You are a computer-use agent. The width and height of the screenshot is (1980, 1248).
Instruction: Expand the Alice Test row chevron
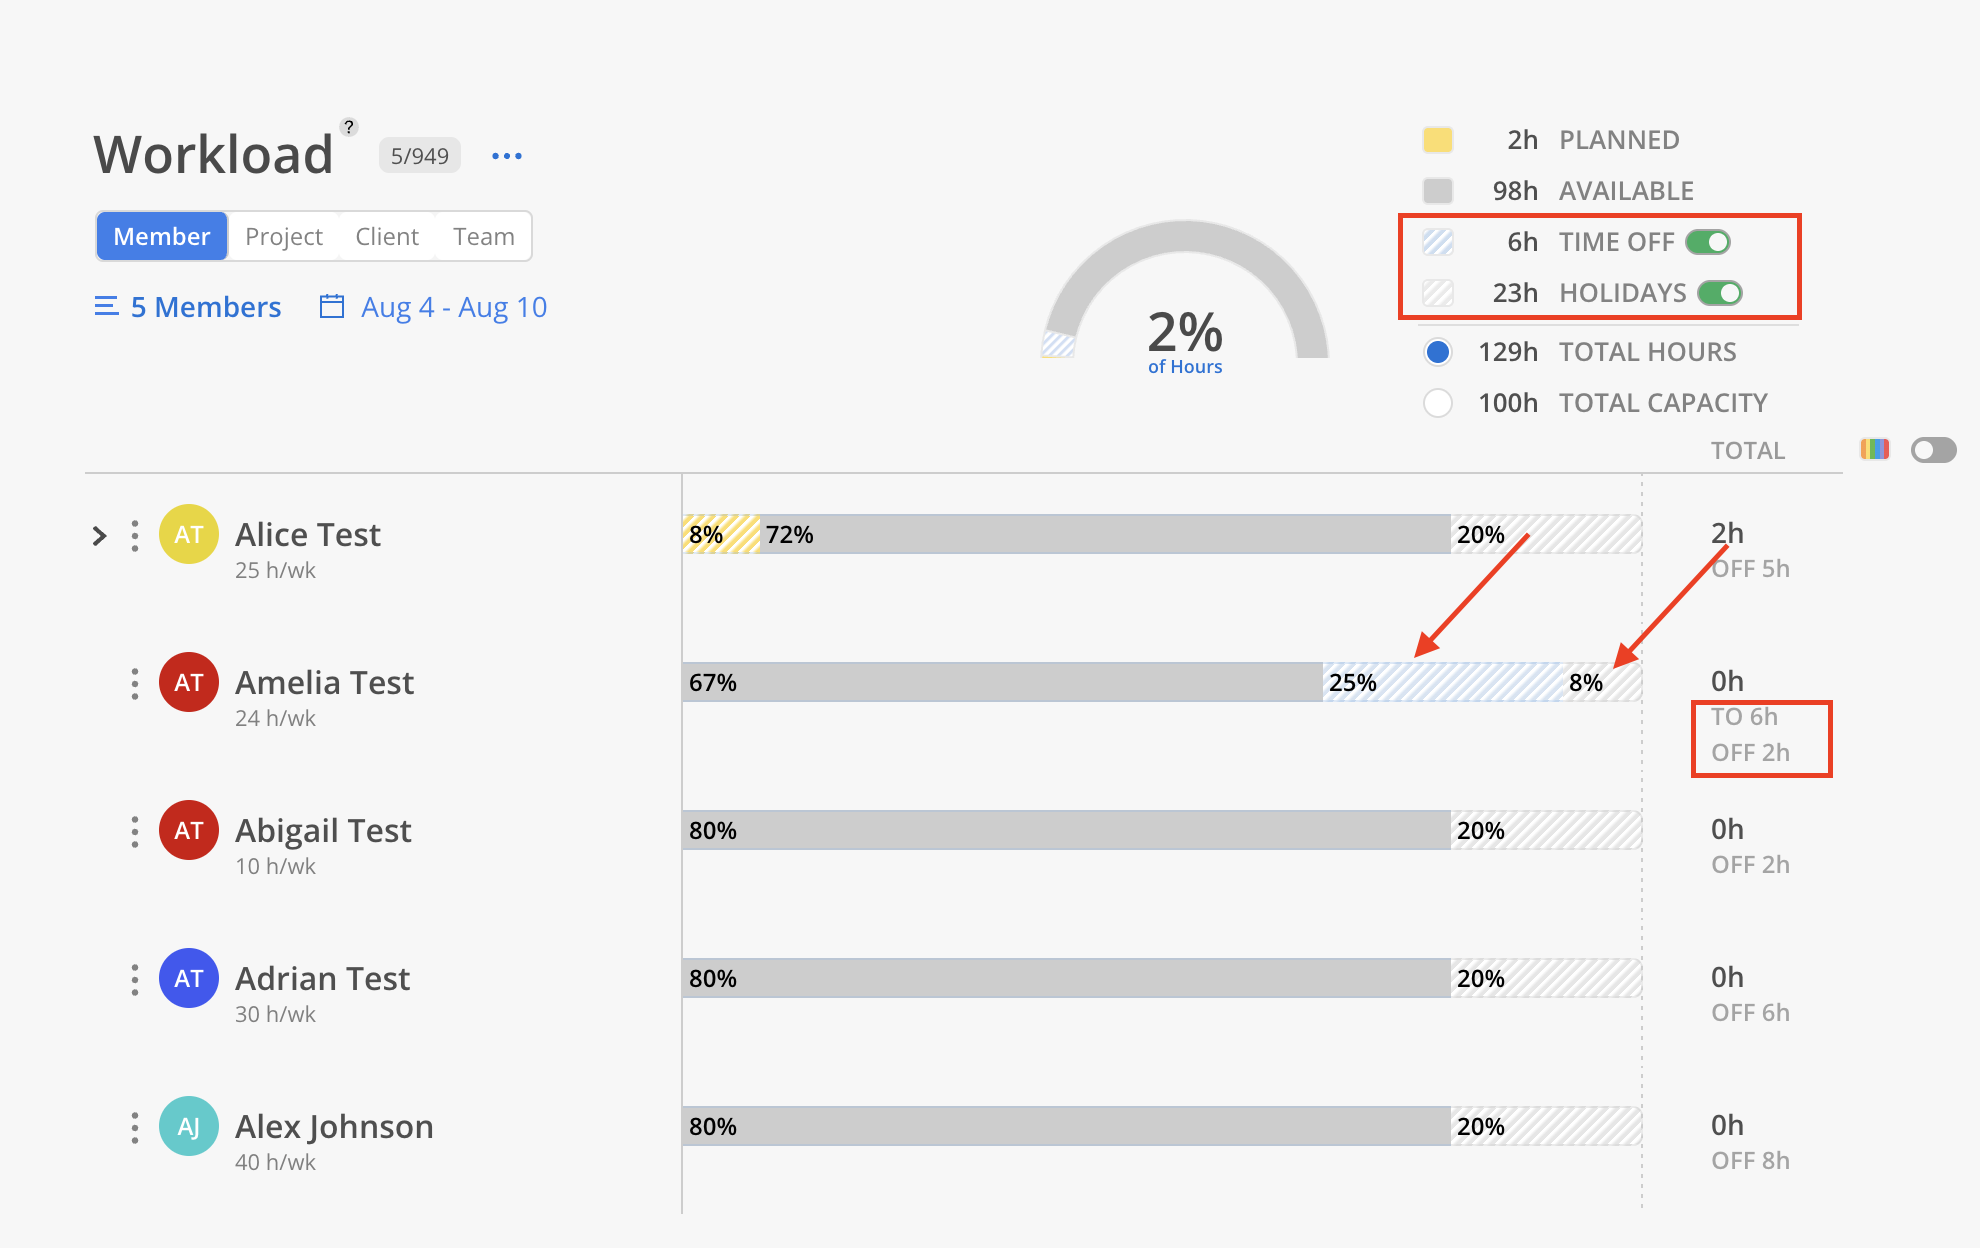[x=99, y=536]
